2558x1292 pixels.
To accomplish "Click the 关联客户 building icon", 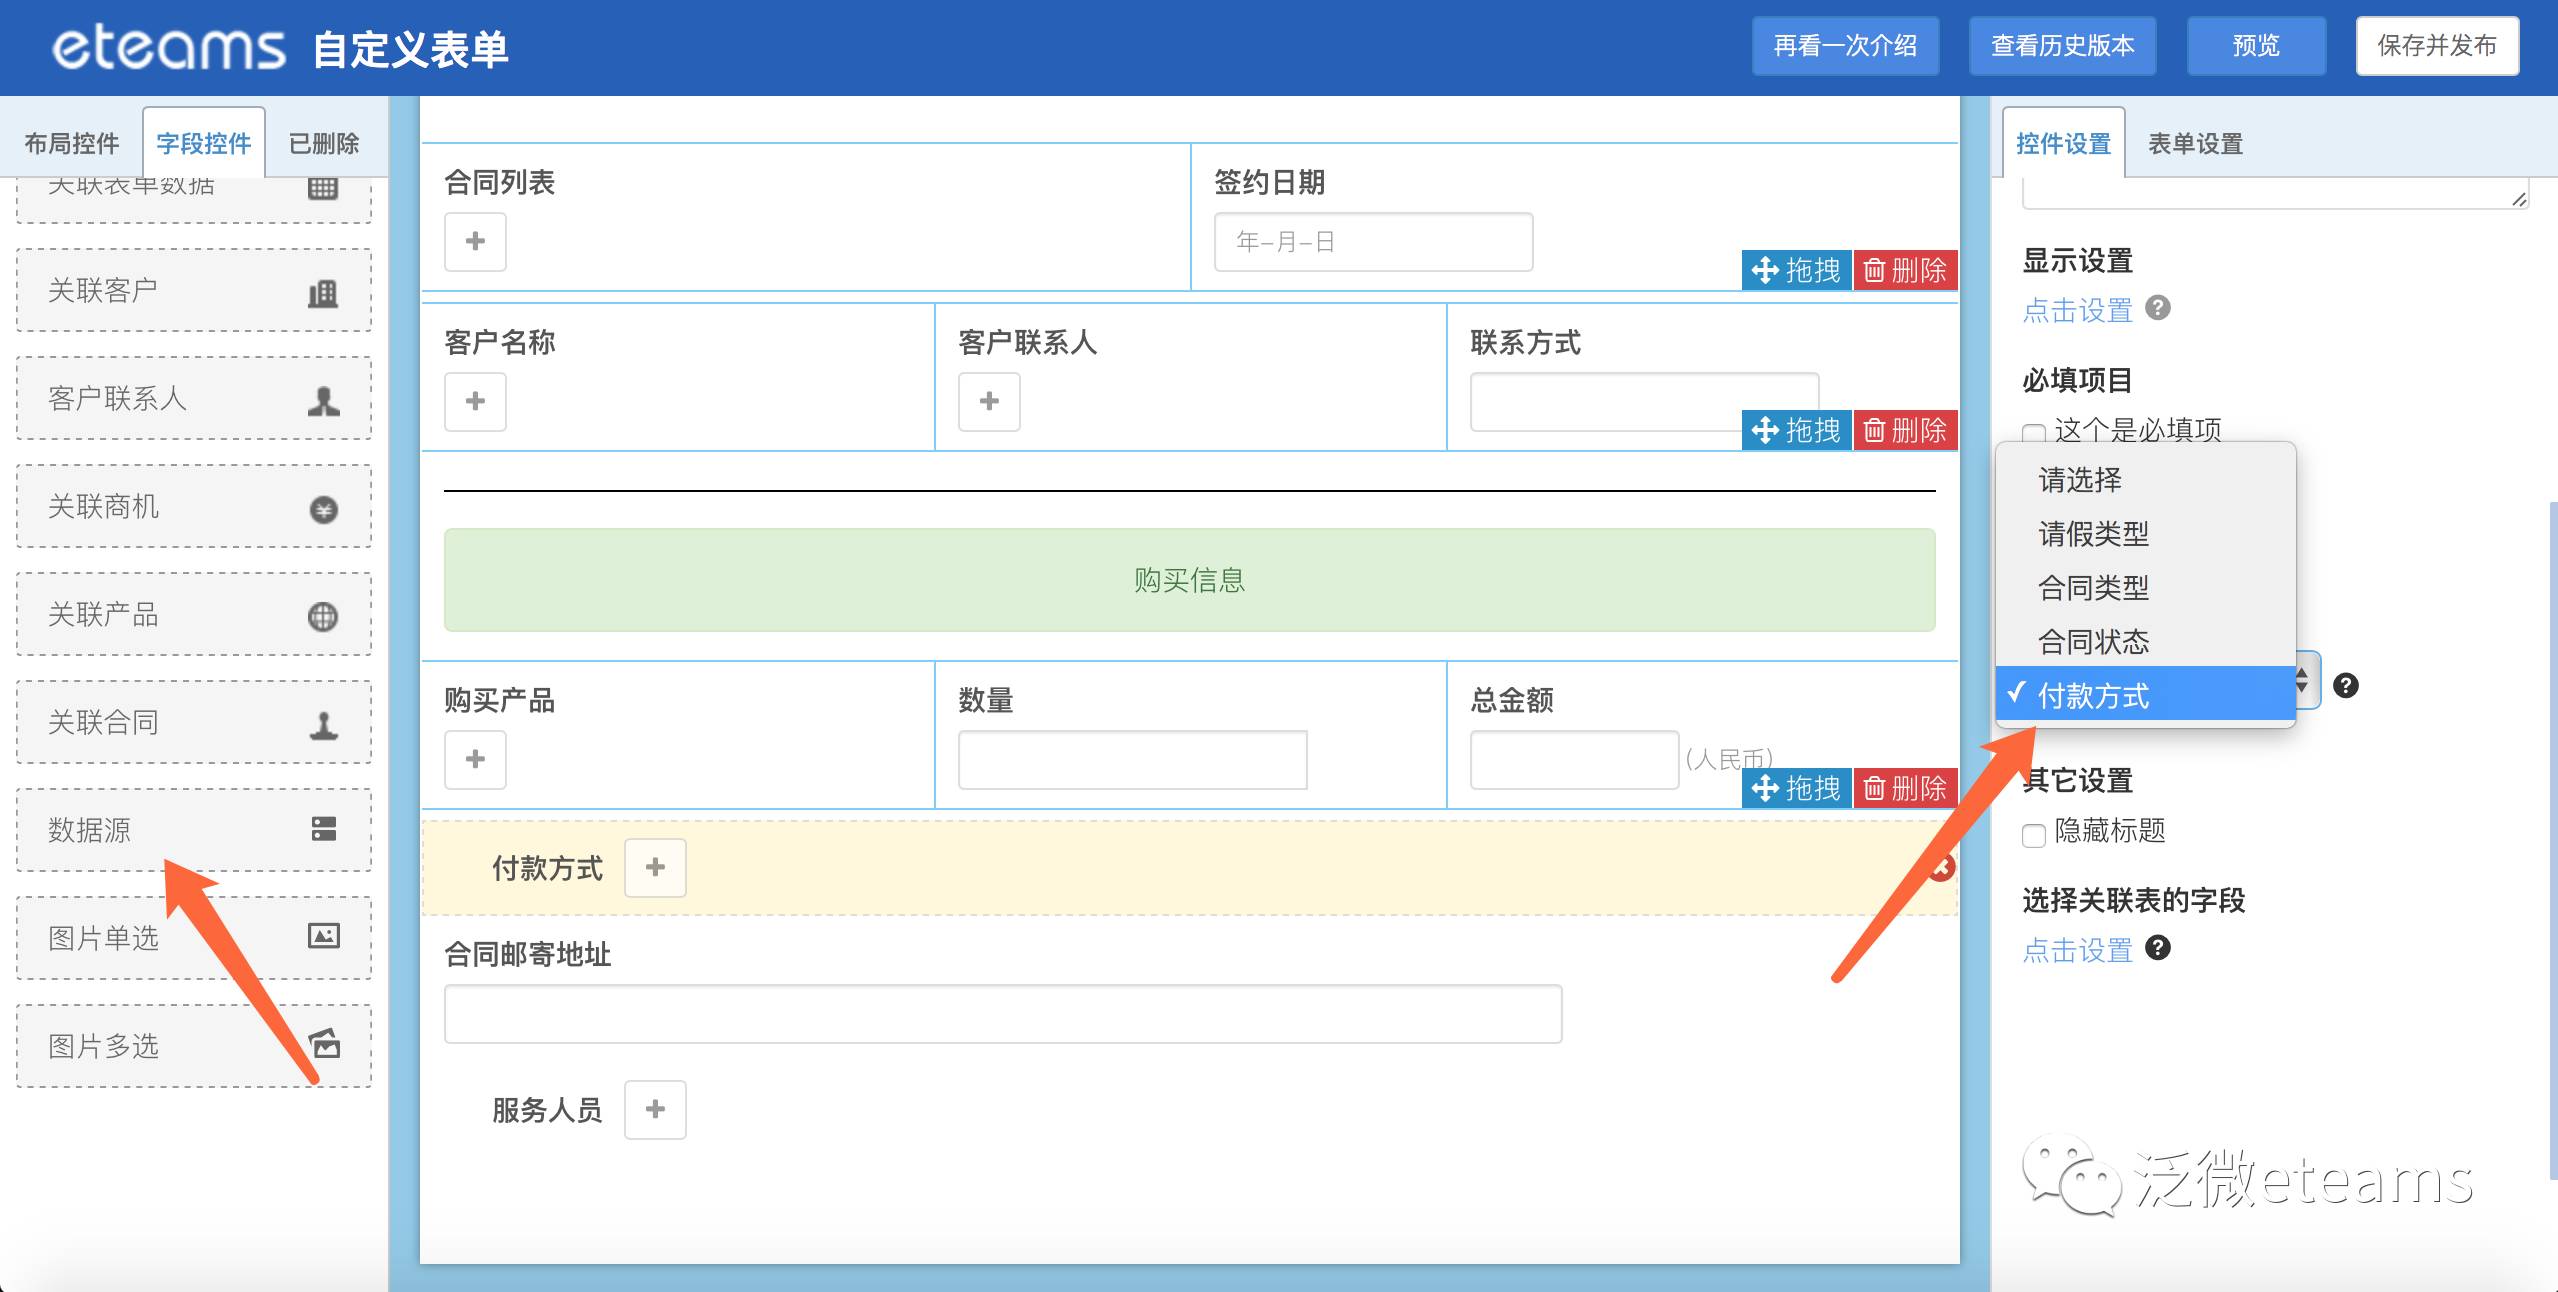I will tap(322, 293).
